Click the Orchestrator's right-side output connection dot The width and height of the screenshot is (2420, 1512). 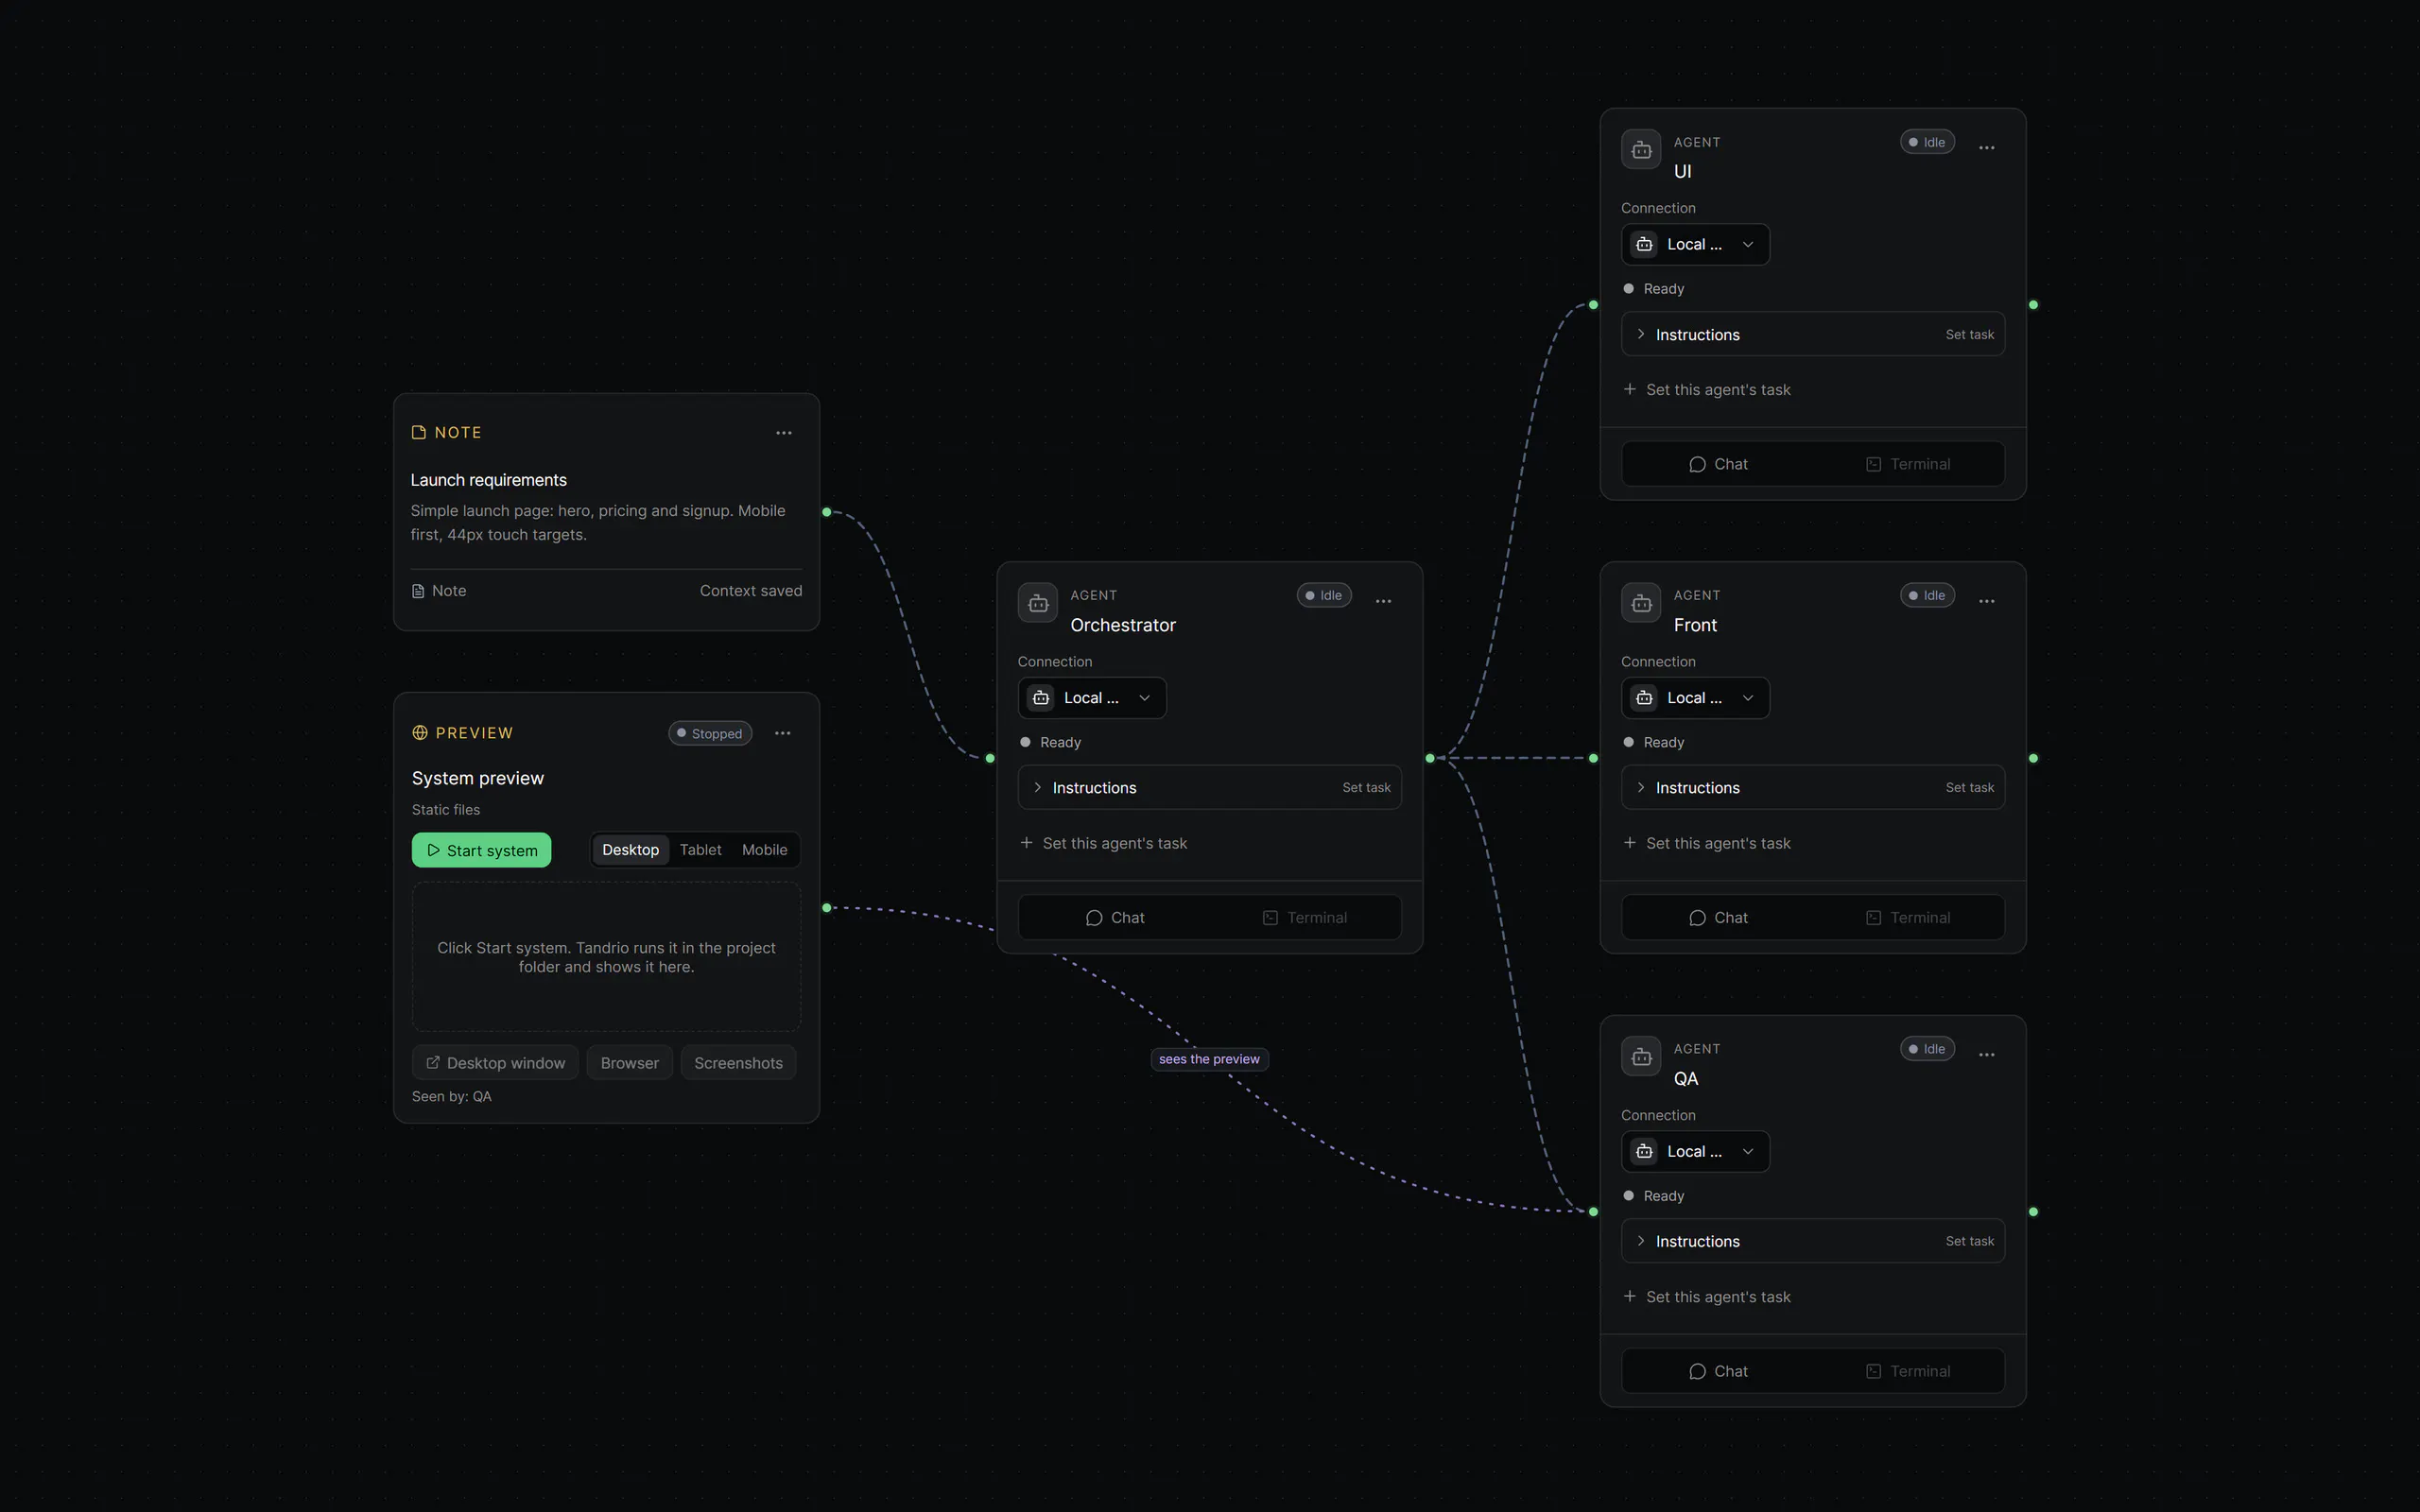click(x=1430, y=758)
